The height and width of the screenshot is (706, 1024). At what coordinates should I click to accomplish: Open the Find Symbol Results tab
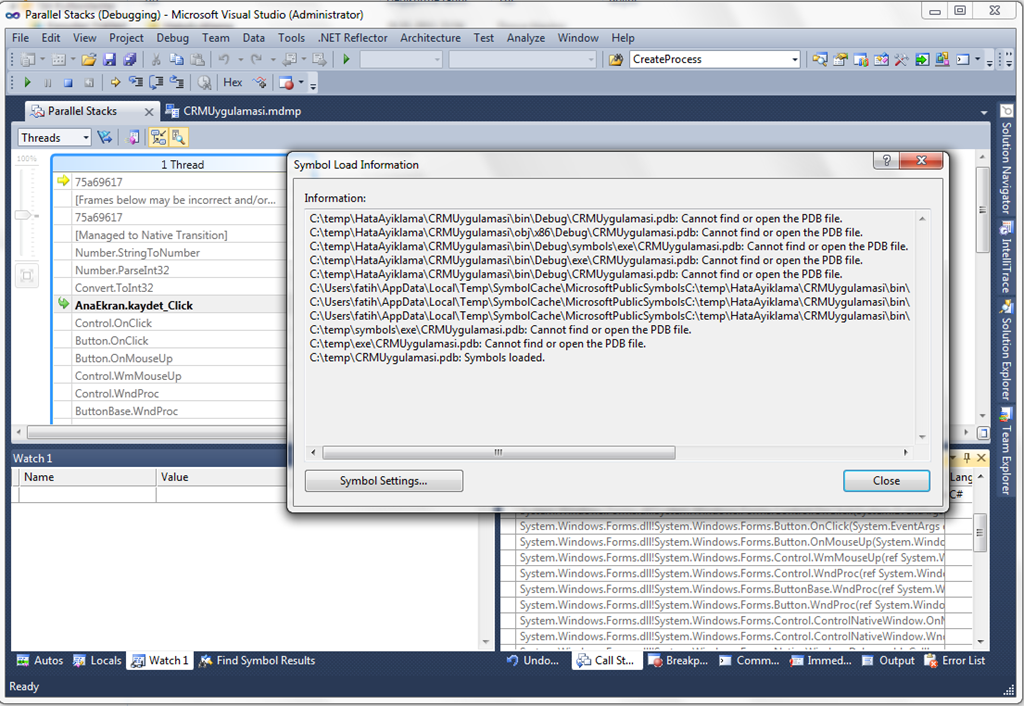257,660
